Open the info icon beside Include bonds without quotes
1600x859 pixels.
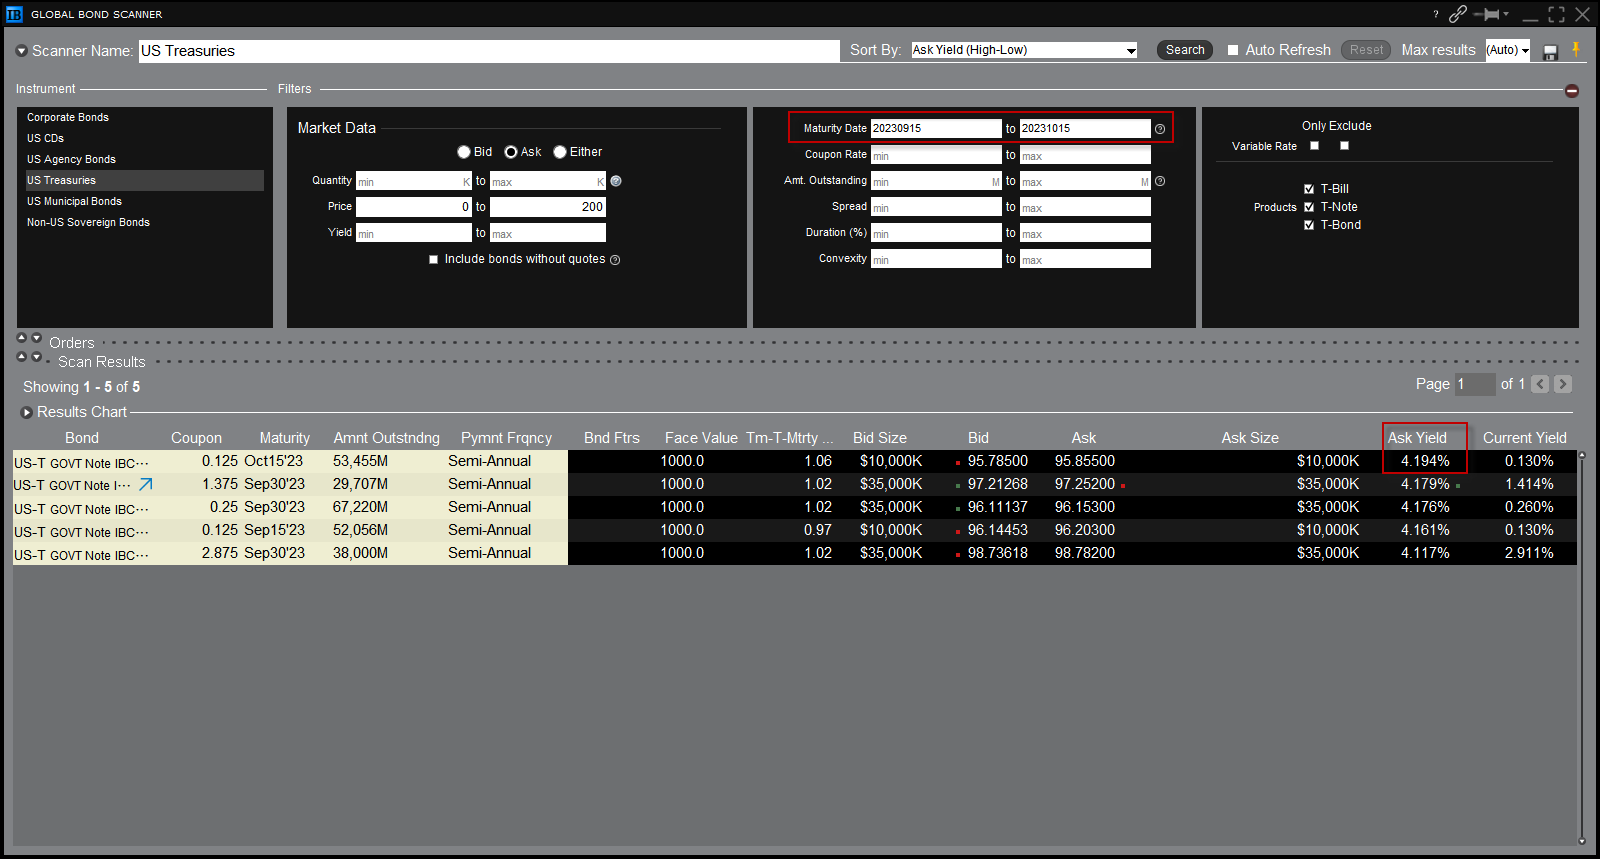[615, 260]
